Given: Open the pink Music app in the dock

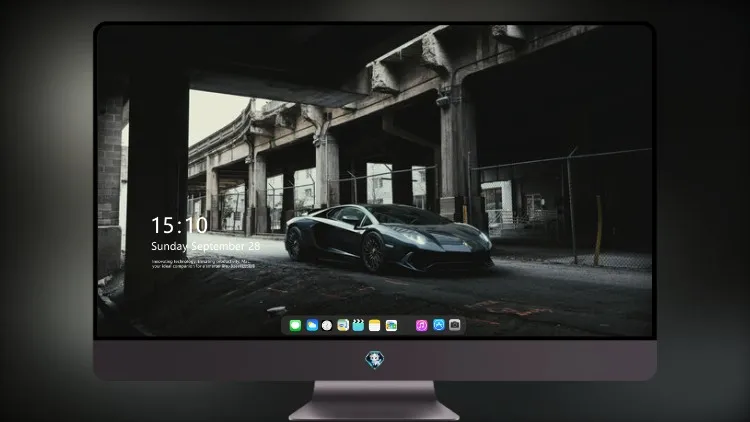Looking at the screenshot, I should click(421, 325).
